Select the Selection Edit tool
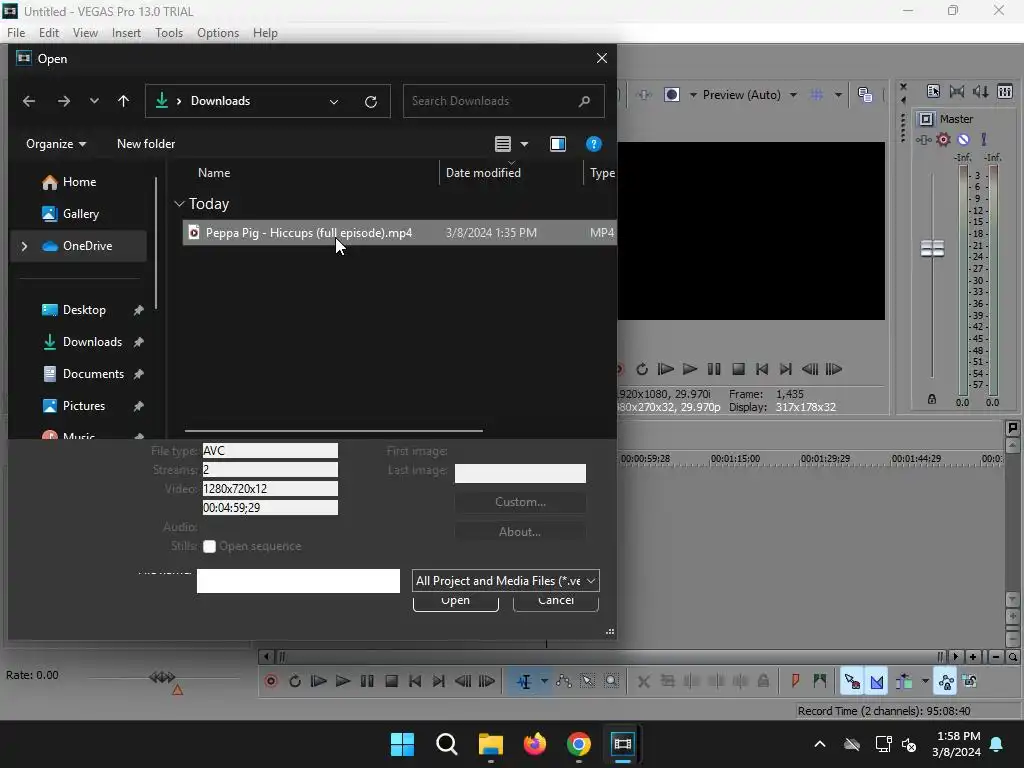The width and height of the screenshot is (1024, 768). point(588,681)
